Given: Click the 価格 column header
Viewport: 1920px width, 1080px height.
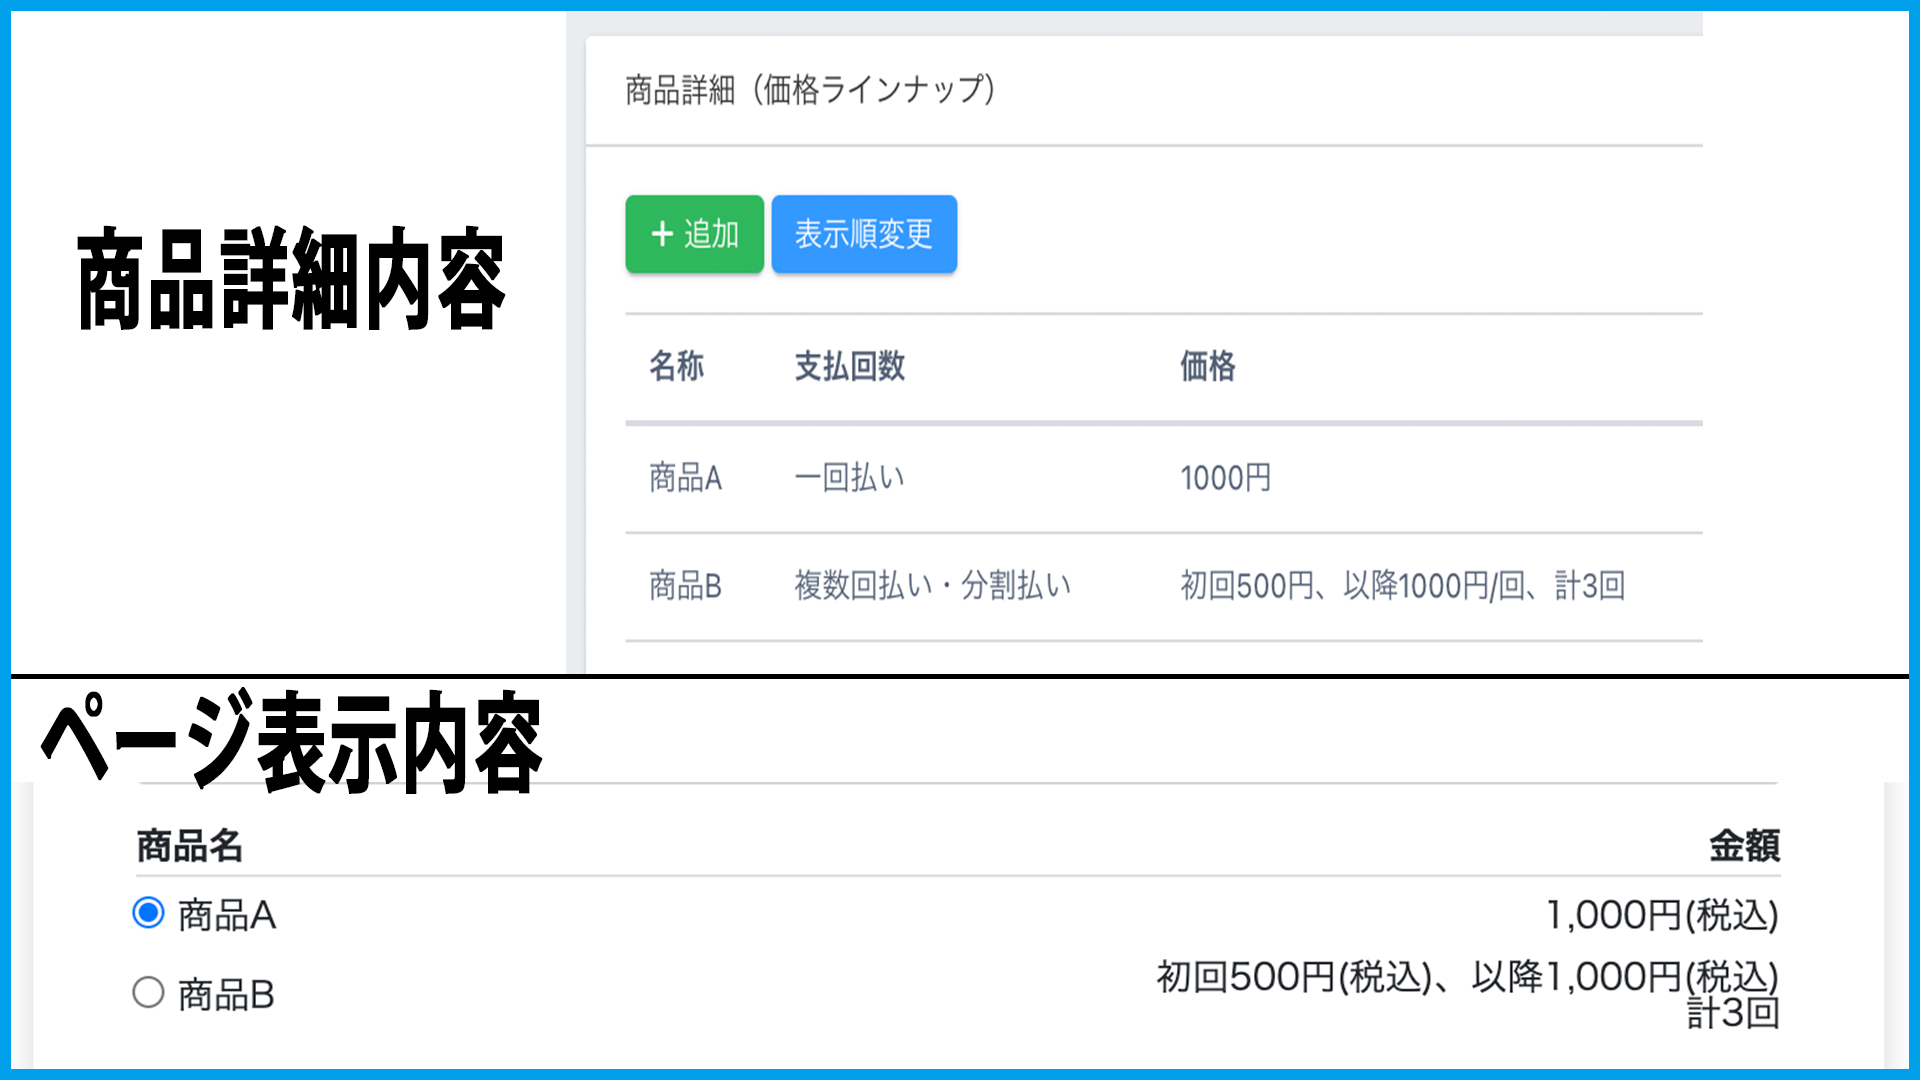Looking at the screenshot, I should 1207,366.
